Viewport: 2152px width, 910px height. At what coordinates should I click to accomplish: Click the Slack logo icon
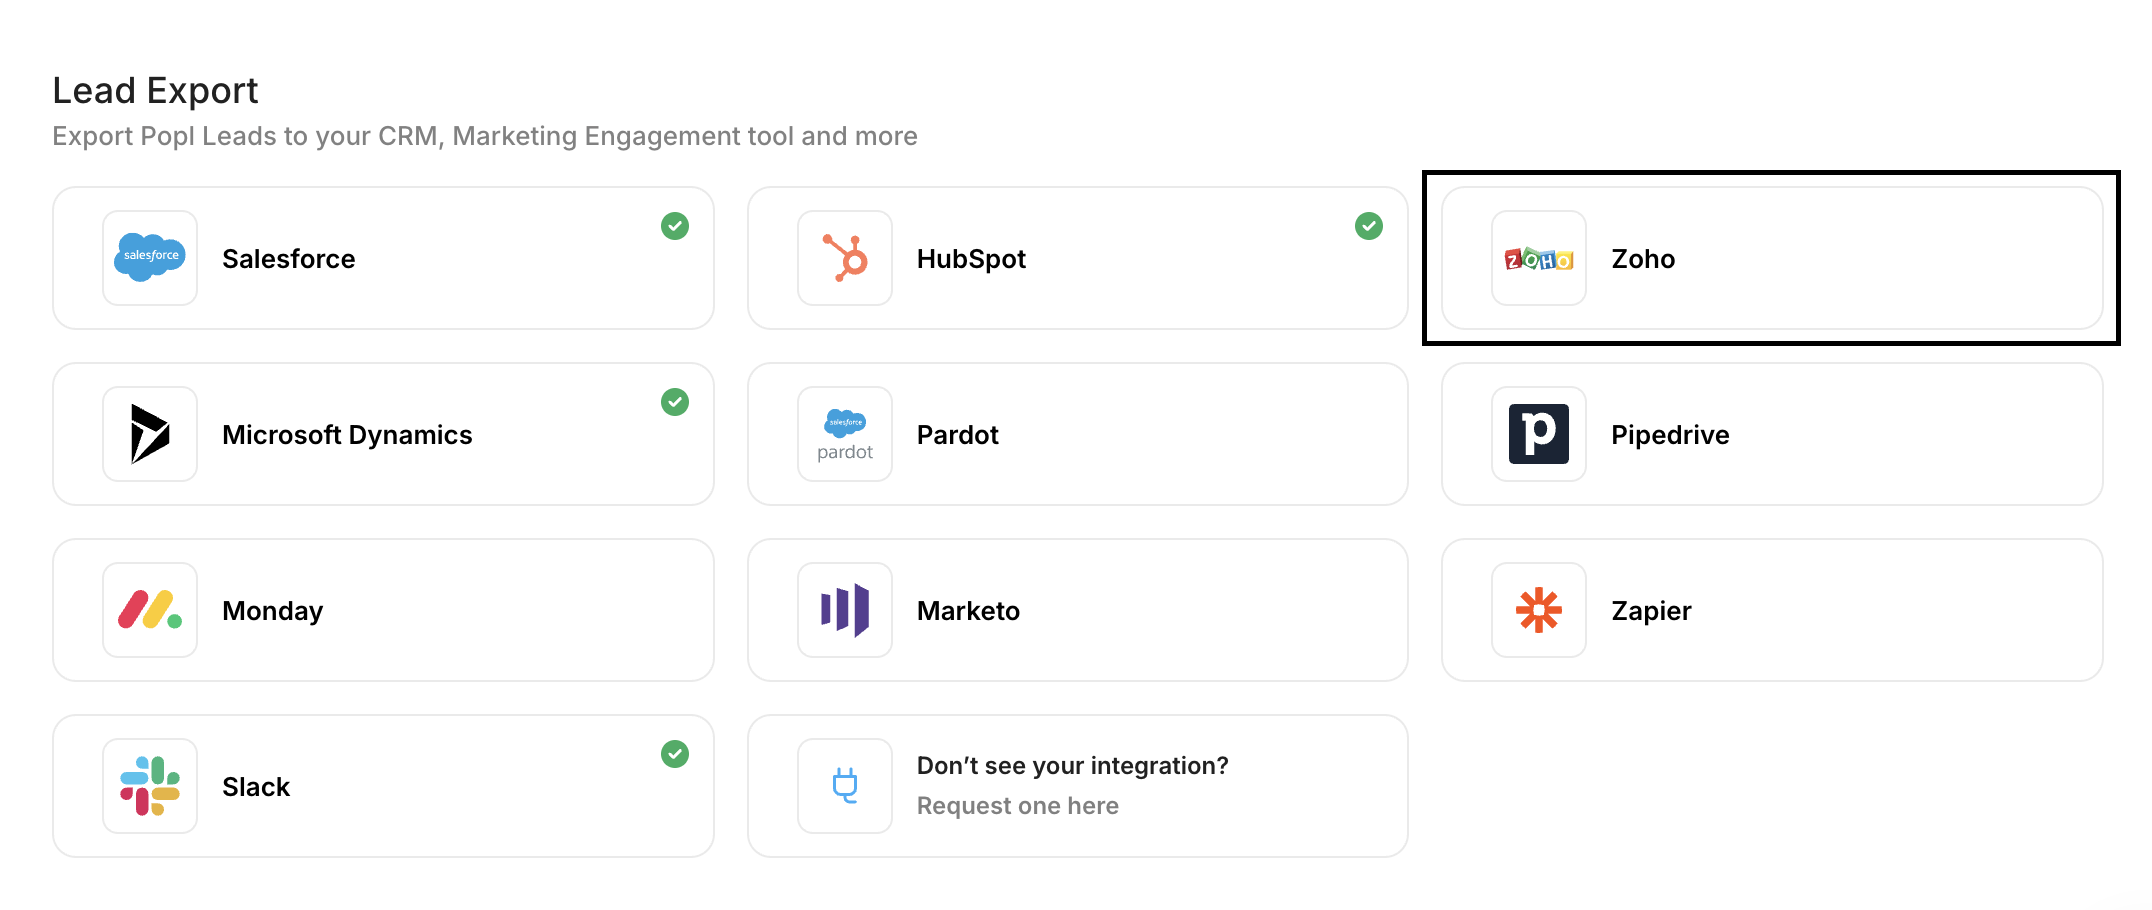tap(150, 786)
